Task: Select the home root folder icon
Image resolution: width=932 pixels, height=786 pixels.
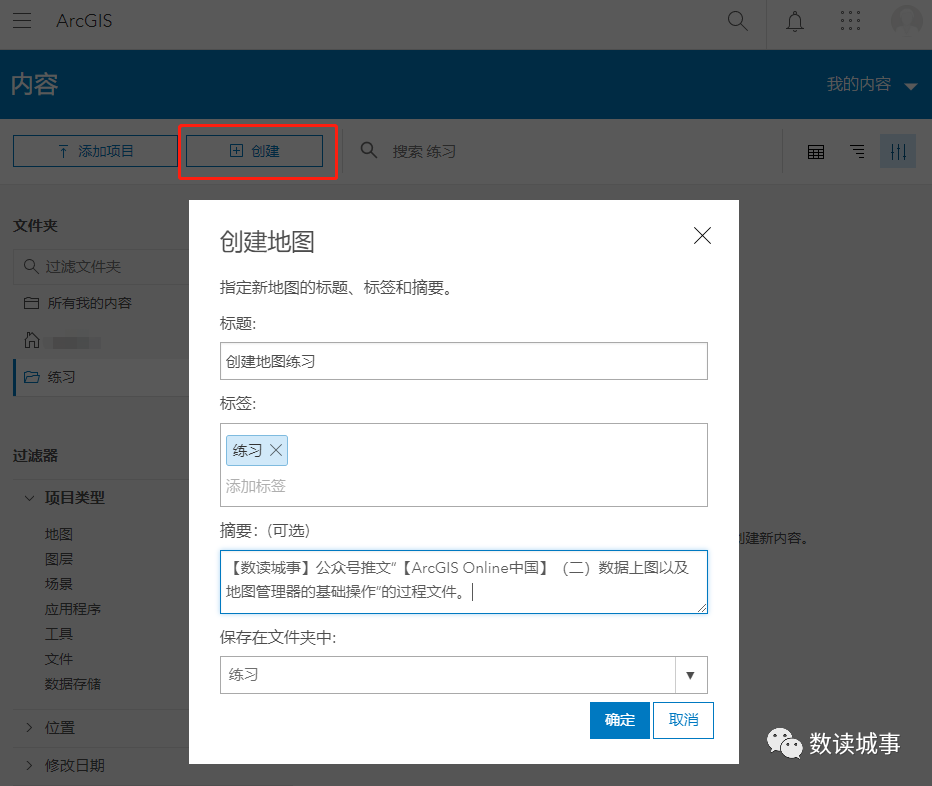Action: point(32,341)
